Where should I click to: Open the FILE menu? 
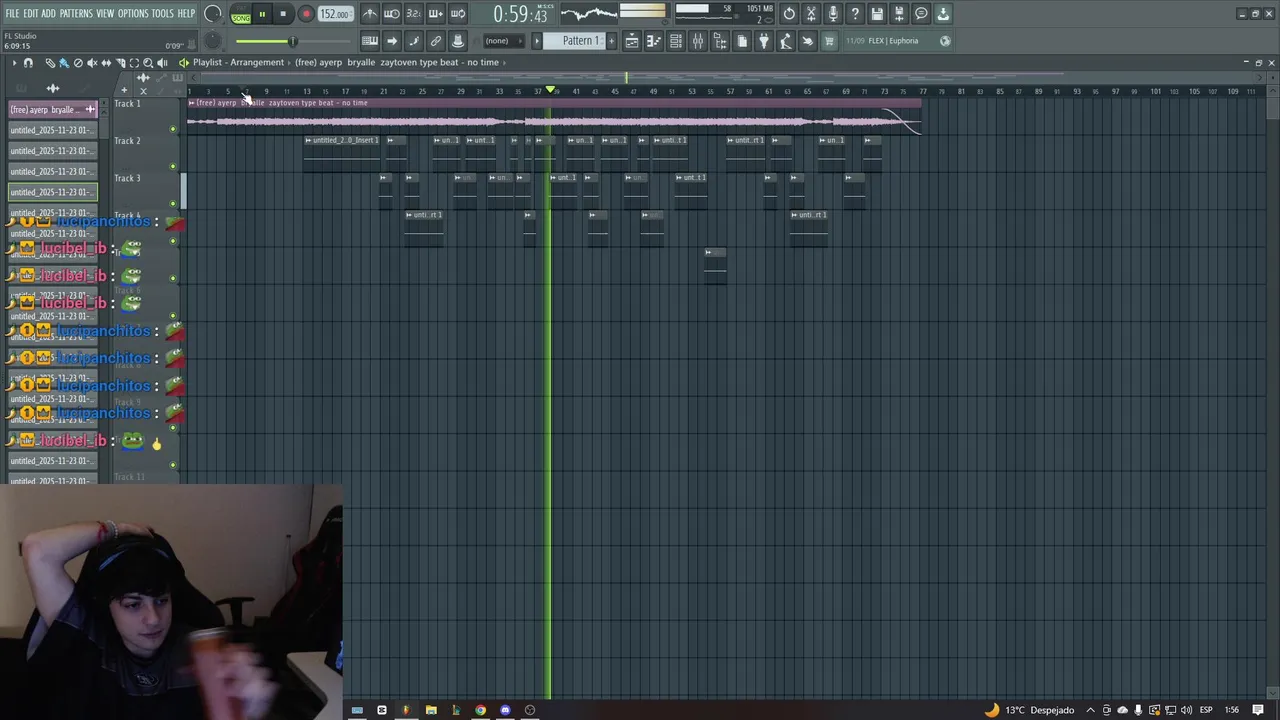point(12,13)
